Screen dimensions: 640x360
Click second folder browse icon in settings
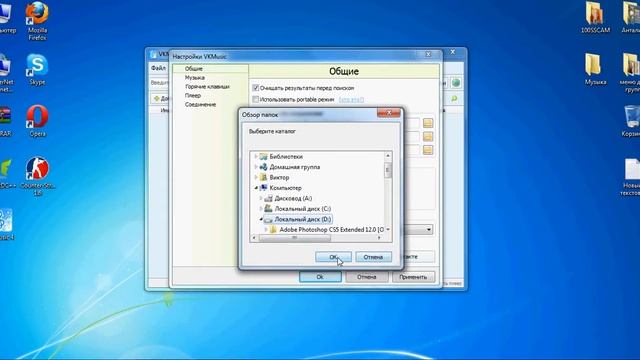click(x=428, y=136)
